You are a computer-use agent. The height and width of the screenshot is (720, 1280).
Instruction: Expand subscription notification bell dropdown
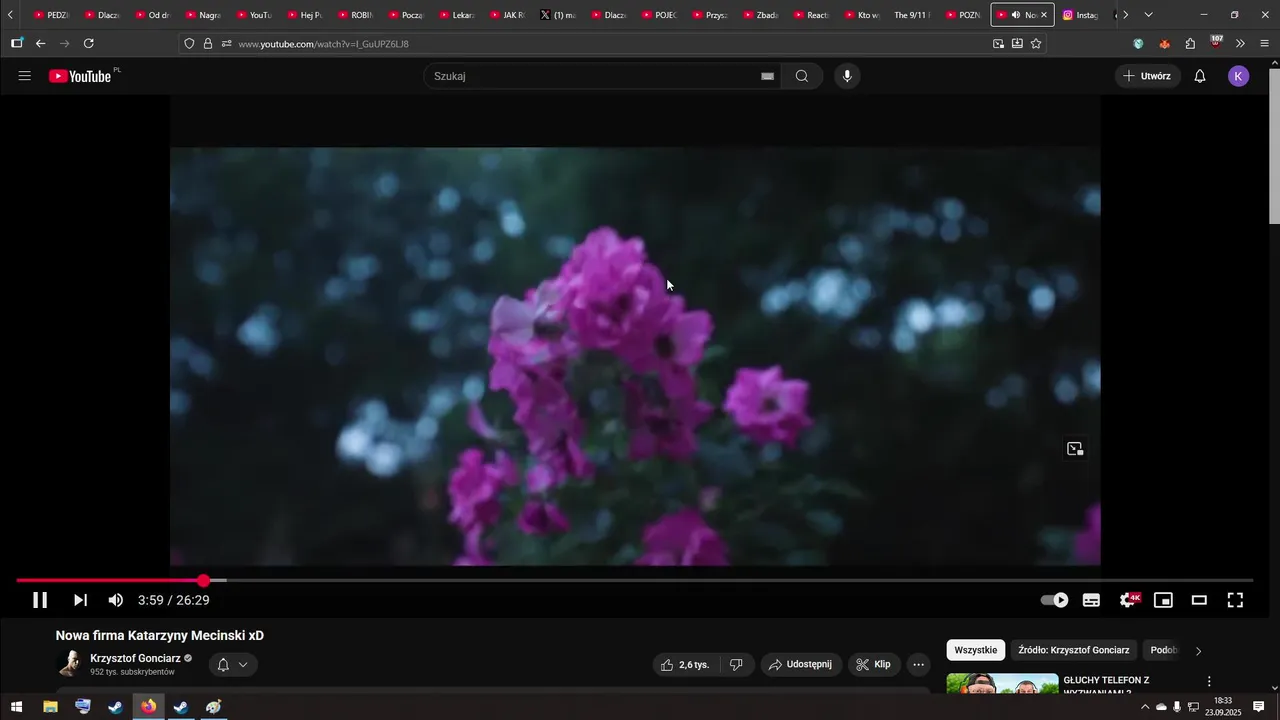[232, 665]
